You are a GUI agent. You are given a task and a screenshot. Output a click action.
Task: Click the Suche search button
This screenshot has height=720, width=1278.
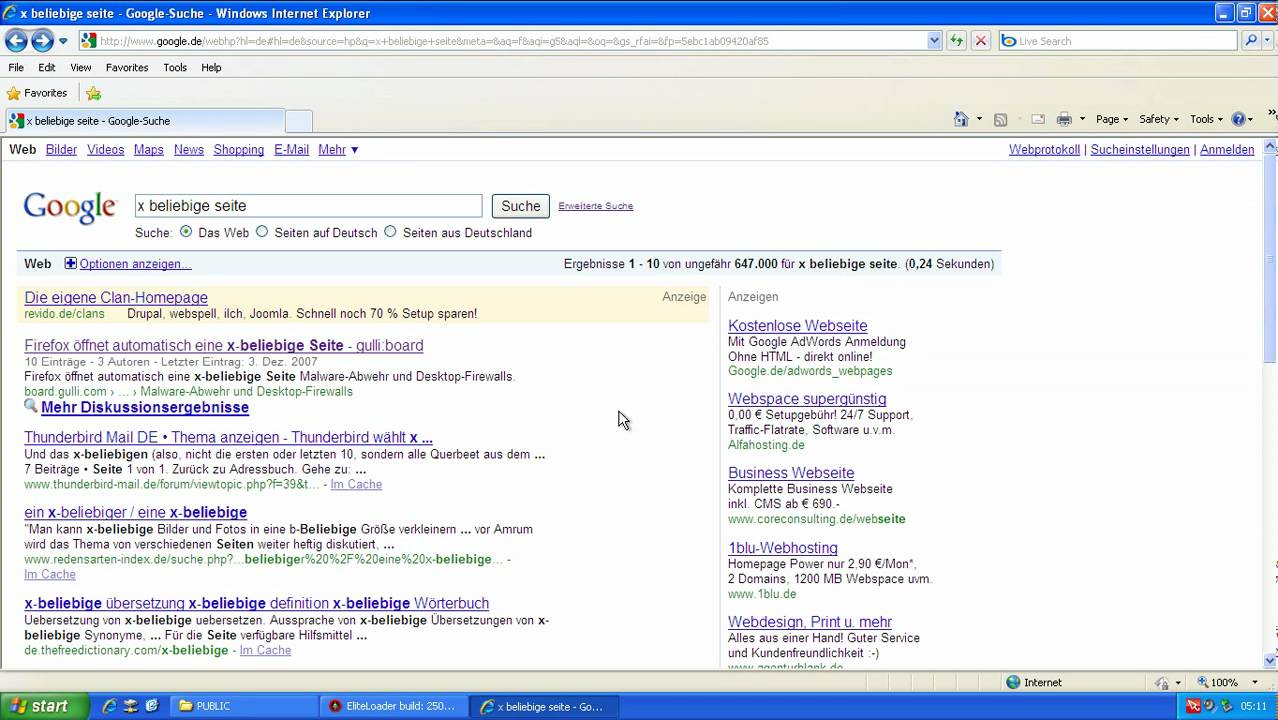pos(520,205)
